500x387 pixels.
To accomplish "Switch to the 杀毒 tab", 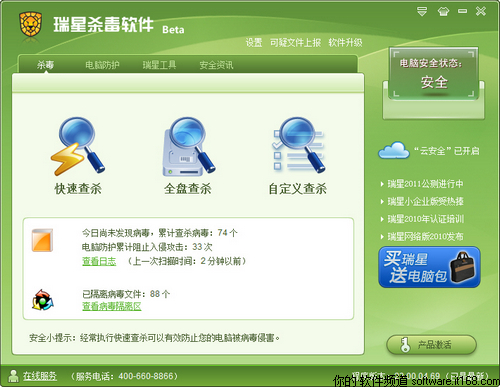I will pyautogui.click(x=45, y=65).
